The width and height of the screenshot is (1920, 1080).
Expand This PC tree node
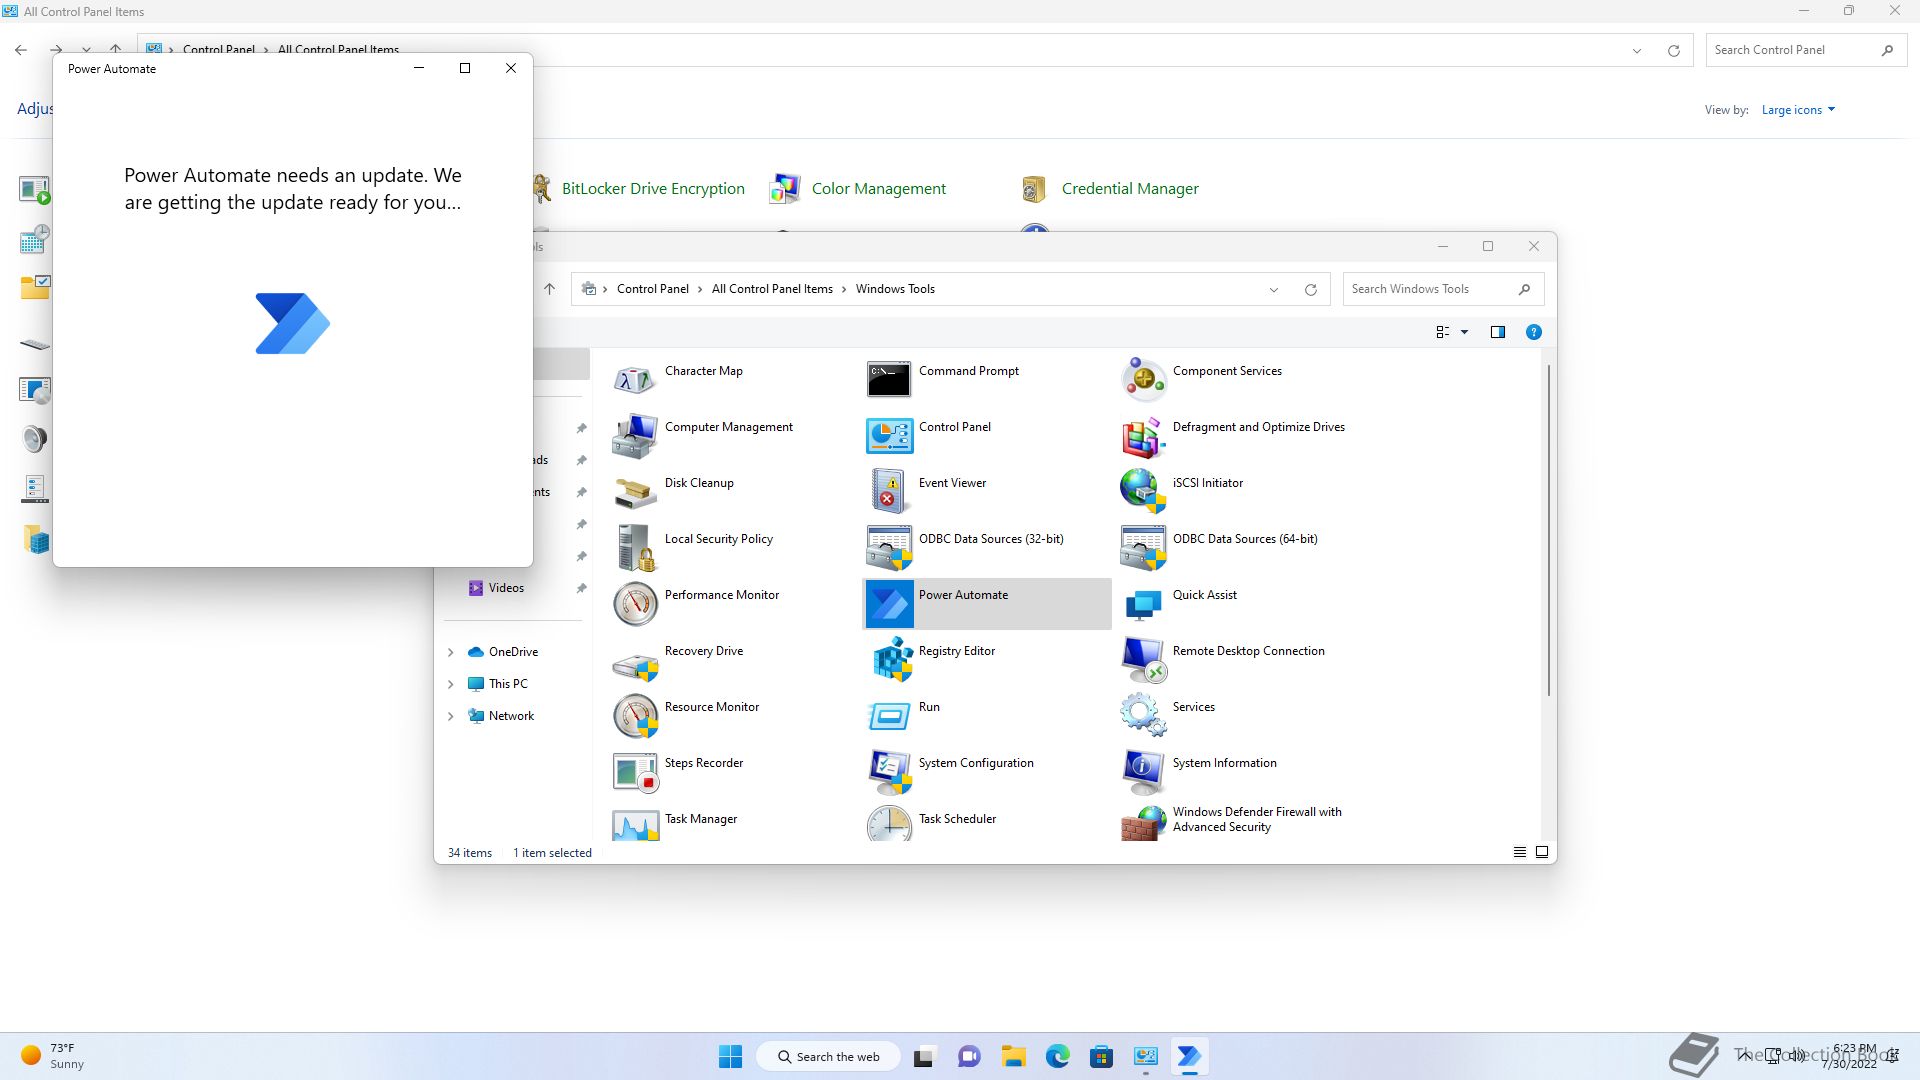pyautogui.click(x=450, y=684)
